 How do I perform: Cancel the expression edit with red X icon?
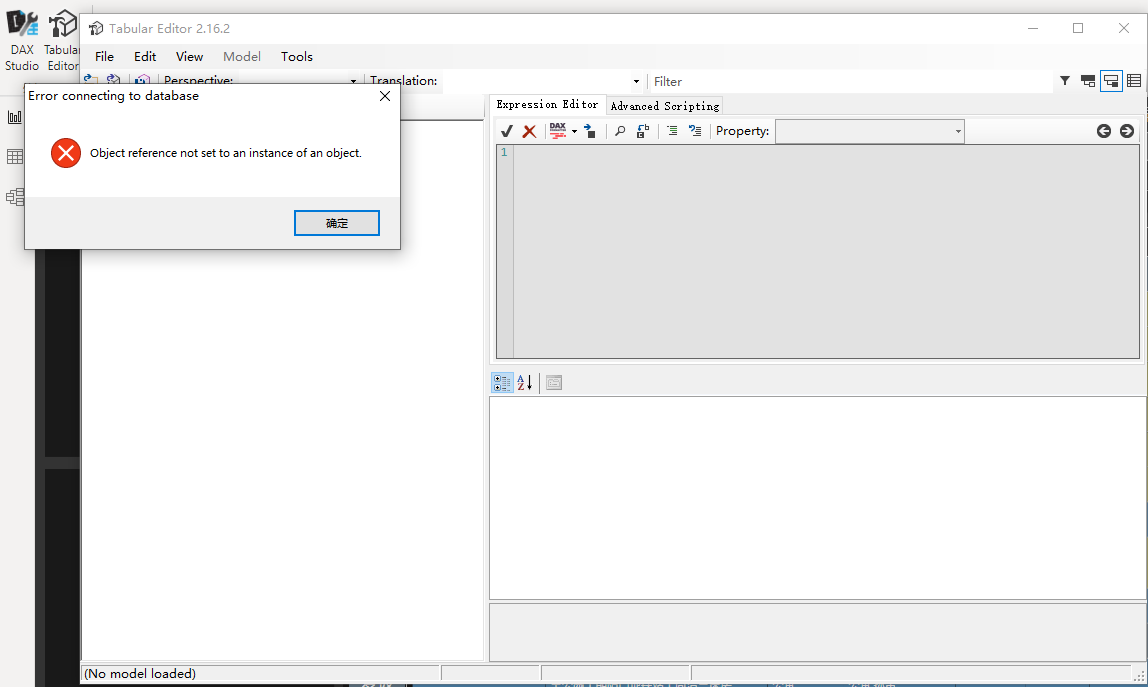click(x=529, y=130)
